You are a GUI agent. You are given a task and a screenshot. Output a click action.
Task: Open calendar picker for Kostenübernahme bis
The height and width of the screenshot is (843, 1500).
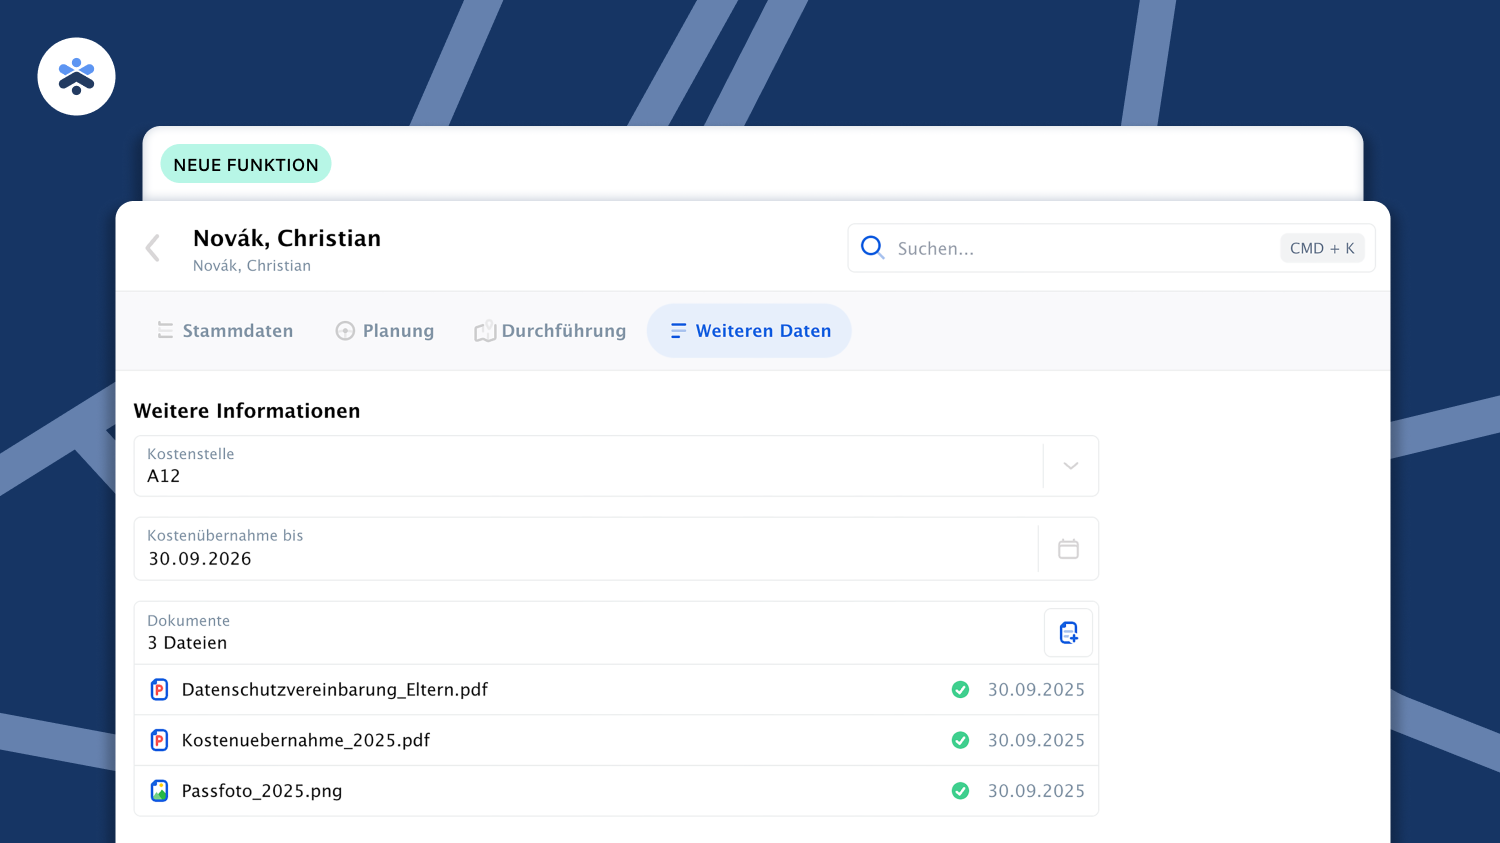[1068, 549]
